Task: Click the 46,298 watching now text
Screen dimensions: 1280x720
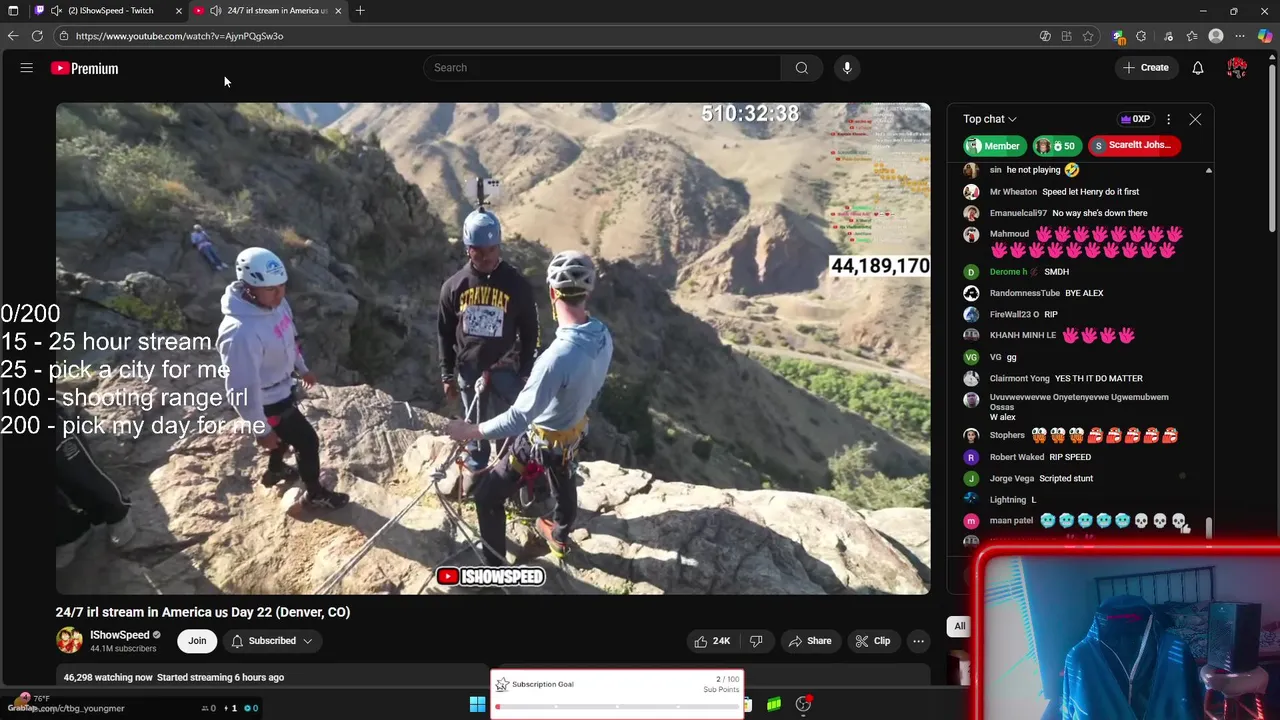Action: pyautogui.click(x=108, y=677)
